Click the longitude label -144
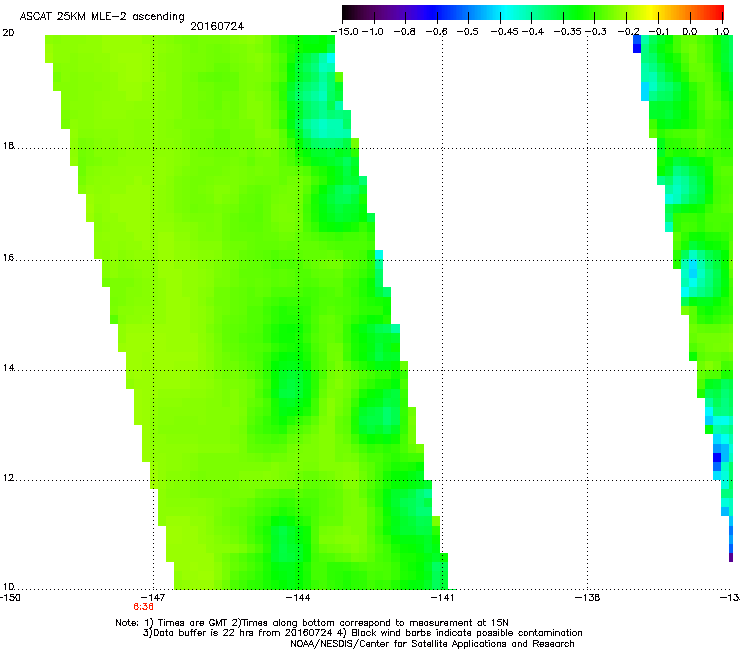 point(298,598)
